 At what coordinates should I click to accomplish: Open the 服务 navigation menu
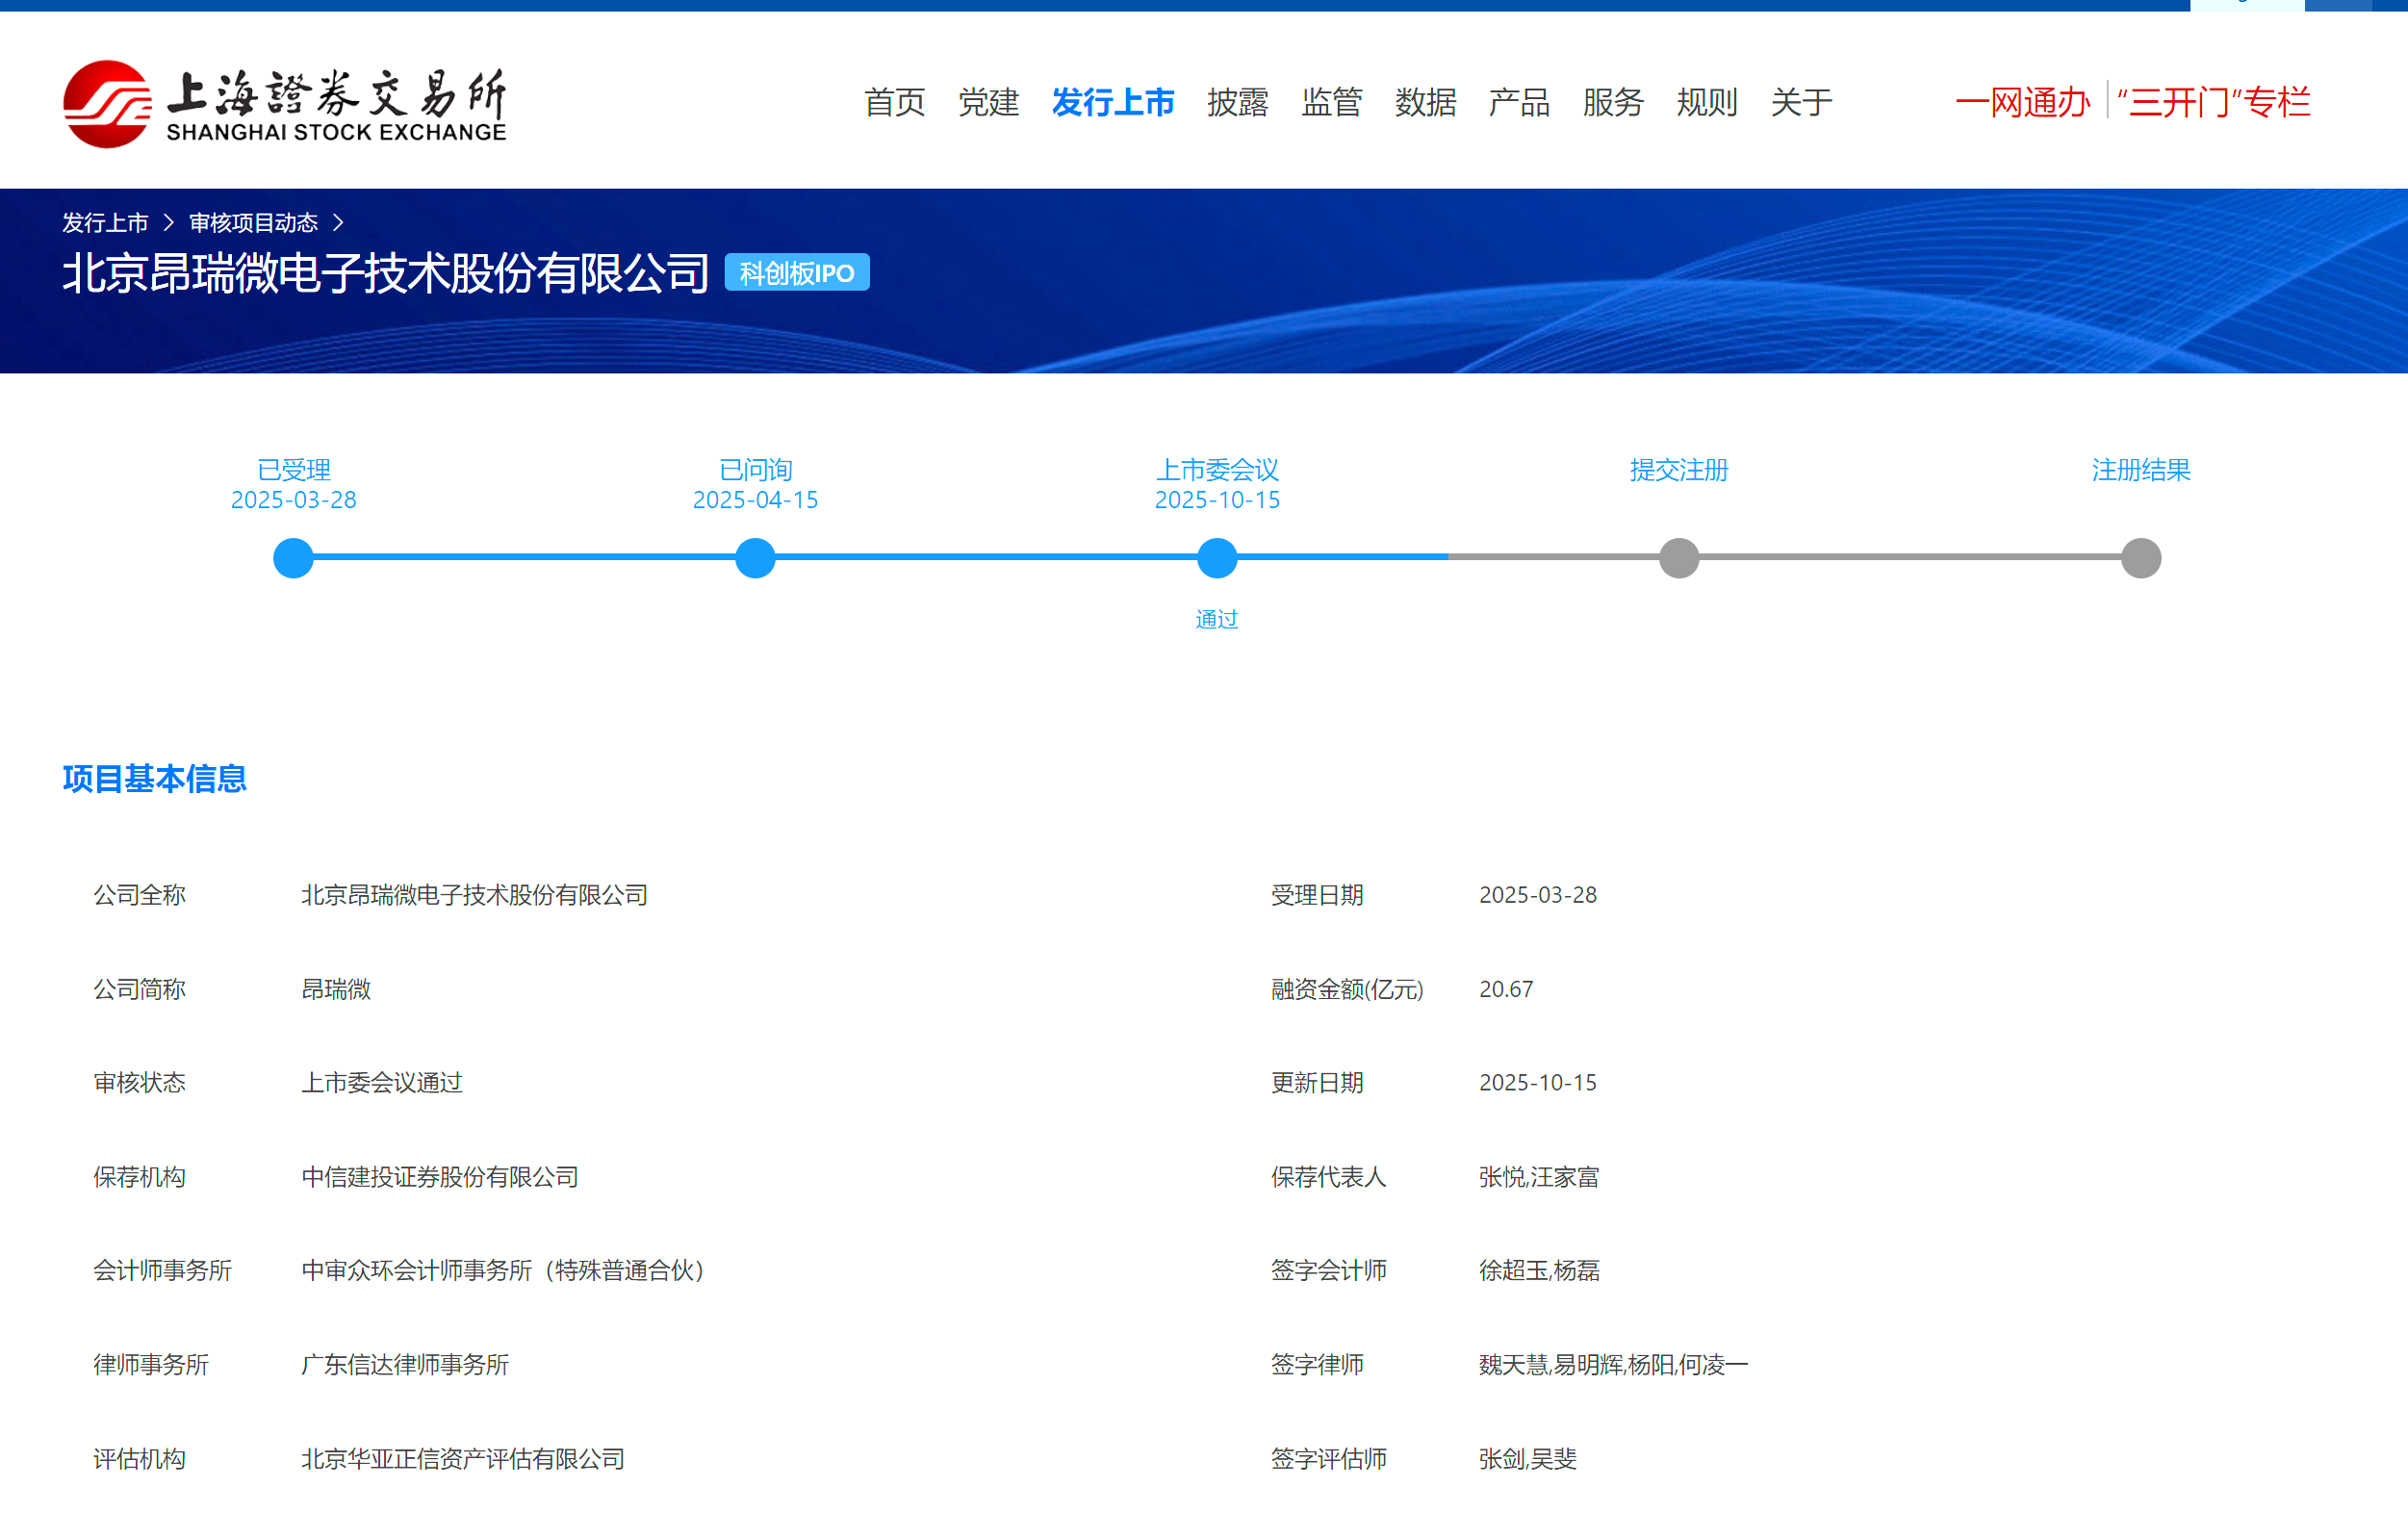point(1613,102)
